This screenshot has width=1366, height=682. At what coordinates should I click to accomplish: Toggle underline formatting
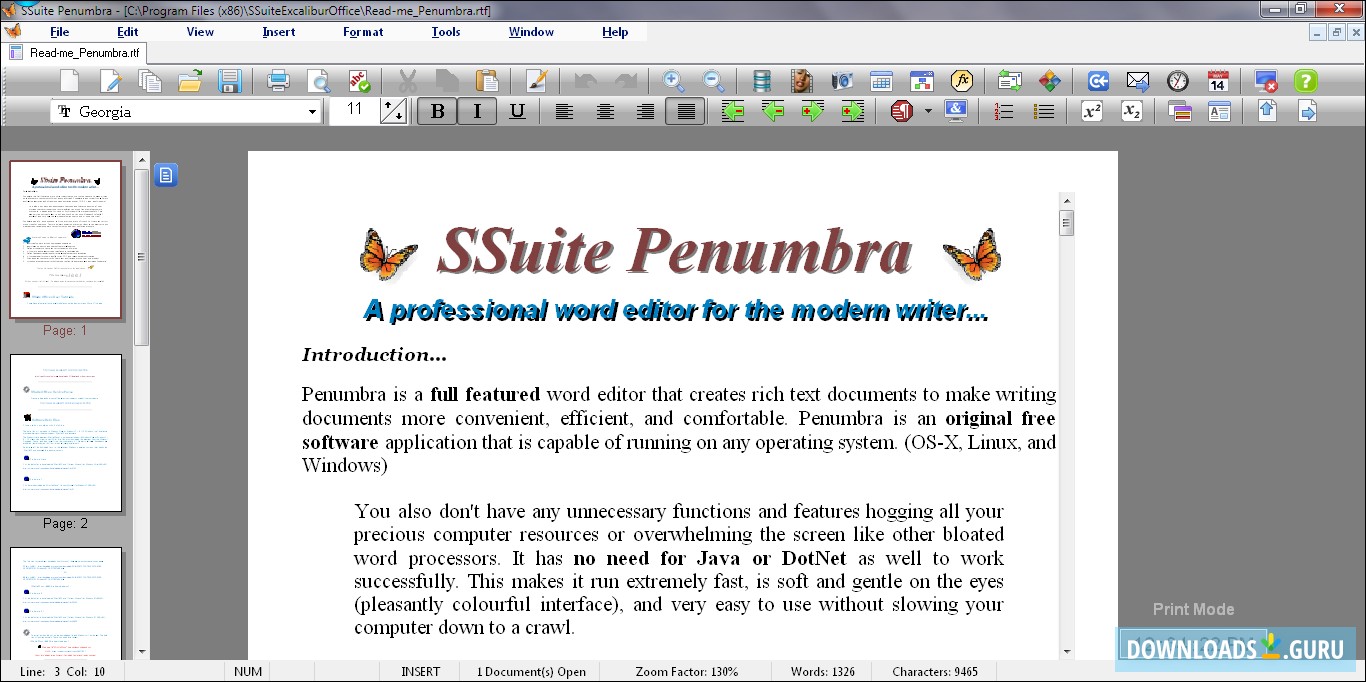tap(517, 111)
